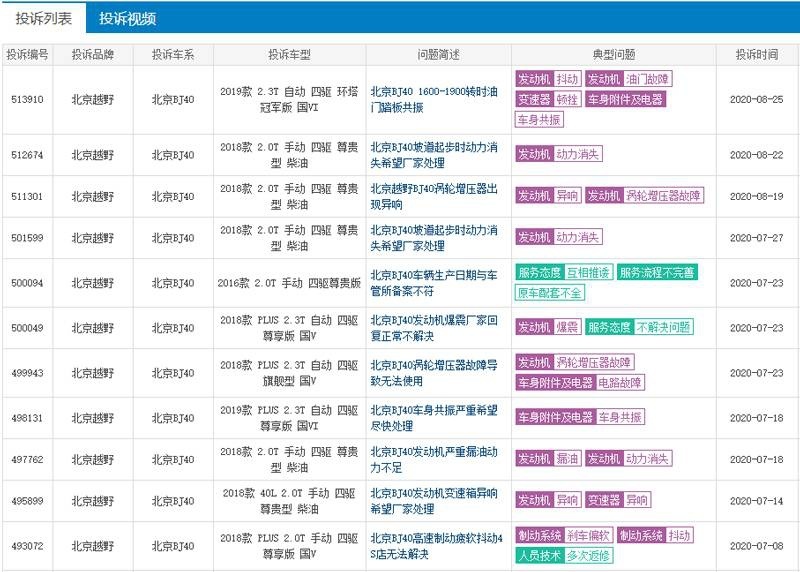Screen dimensions: 800x572
Task: Select complaint number 512674
Action: (27, 155)
